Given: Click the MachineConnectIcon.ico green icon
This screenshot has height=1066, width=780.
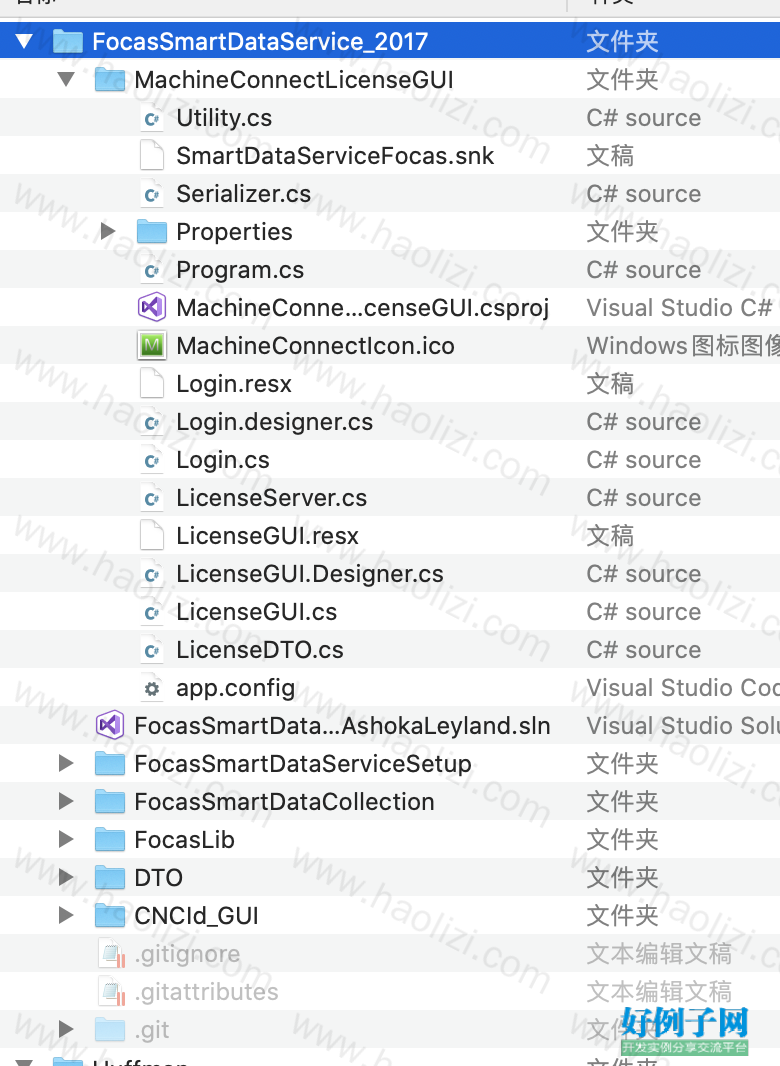Looking at the screenshot, I should [x=152, y=345].
